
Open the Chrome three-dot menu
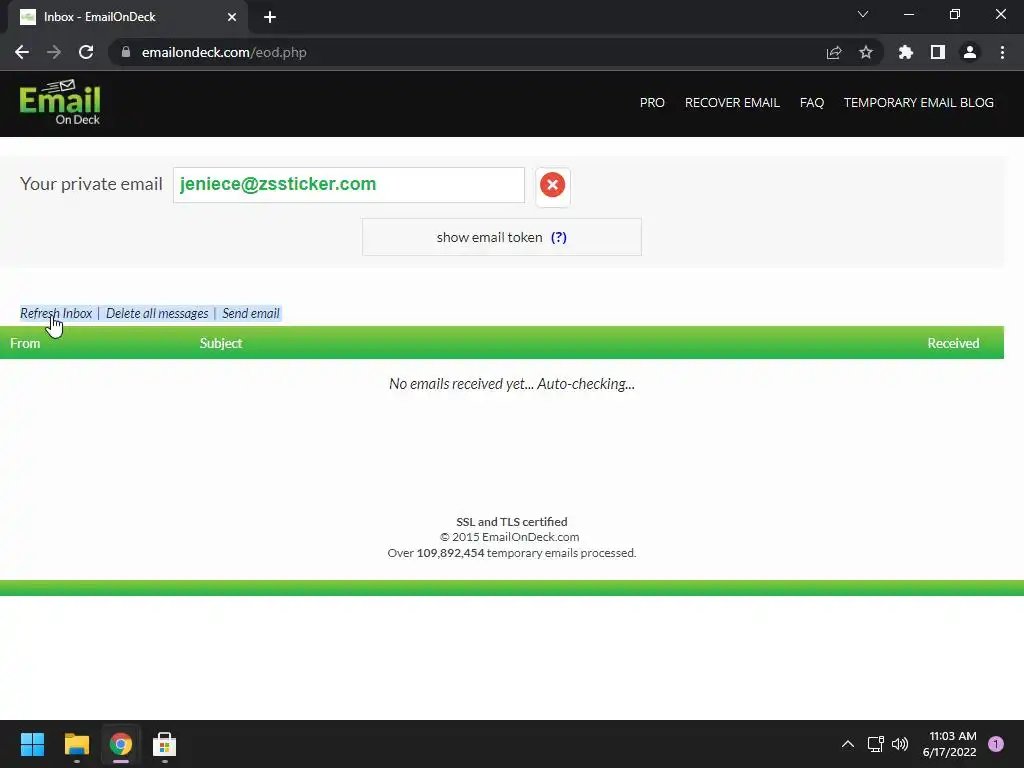(1002, 52)
